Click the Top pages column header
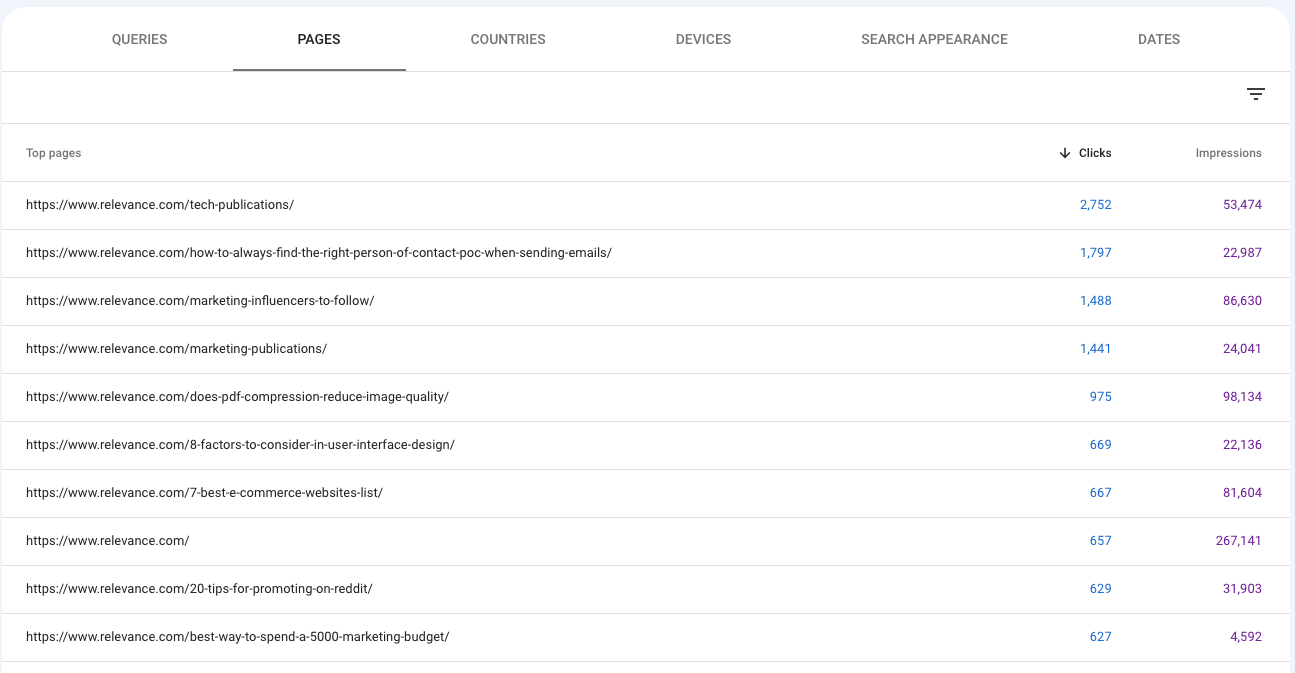Viewport: 1295px width, 673px height. point(53,153)
